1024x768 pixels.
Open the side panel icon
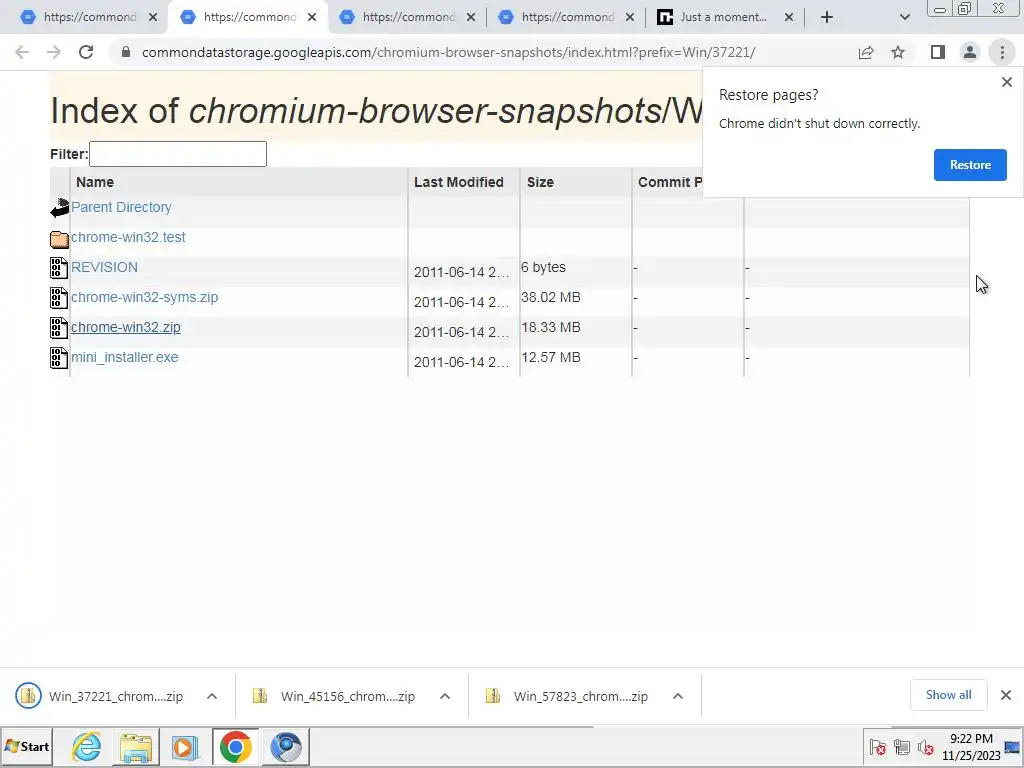(938, 52)
